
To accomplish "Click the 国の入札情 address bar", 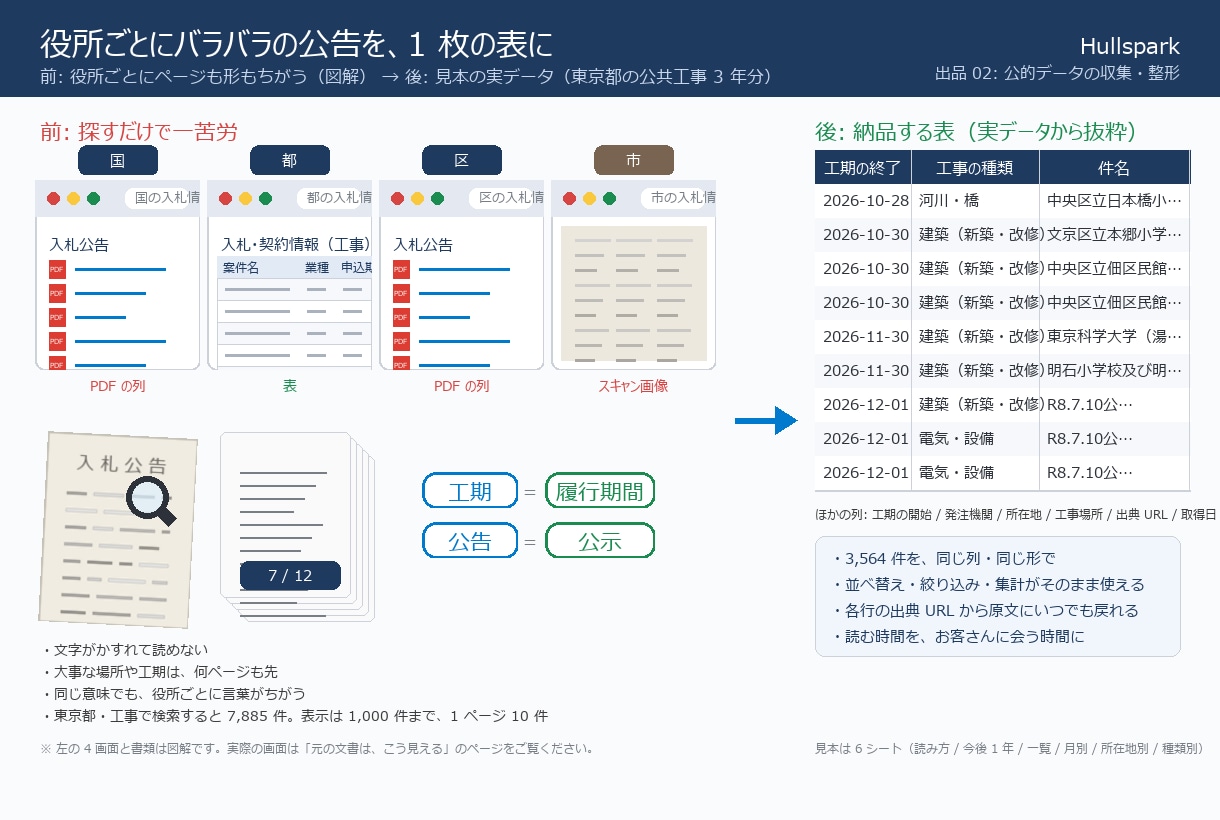I will point(161,199).
